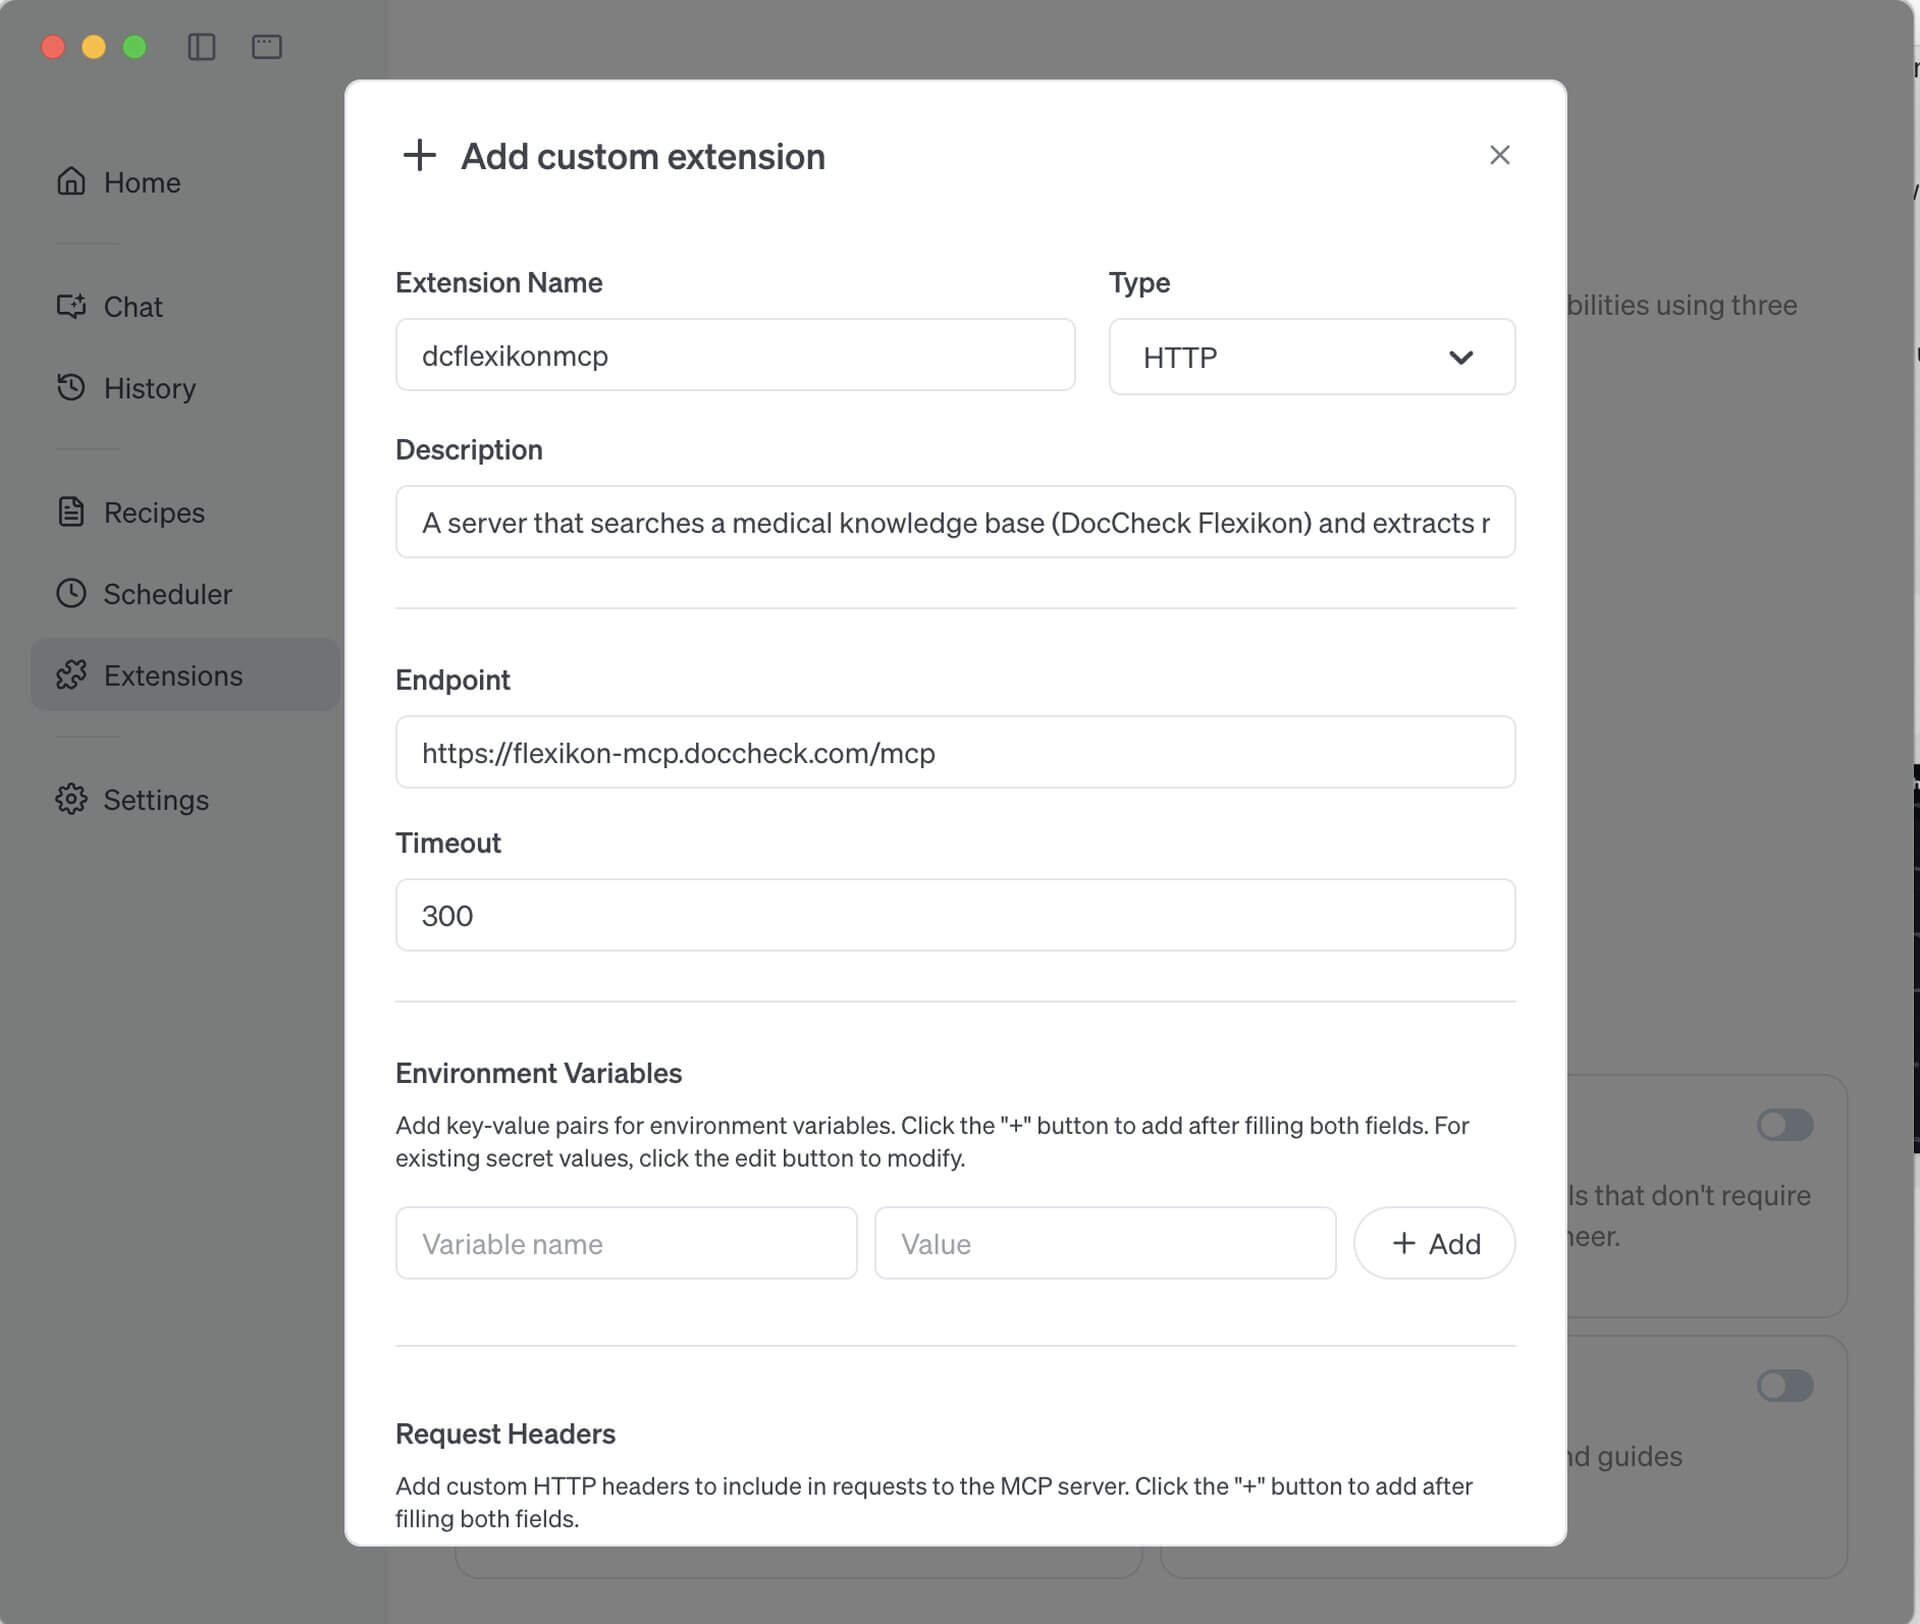Open Home from the sidebar icon

pos(70,182)
